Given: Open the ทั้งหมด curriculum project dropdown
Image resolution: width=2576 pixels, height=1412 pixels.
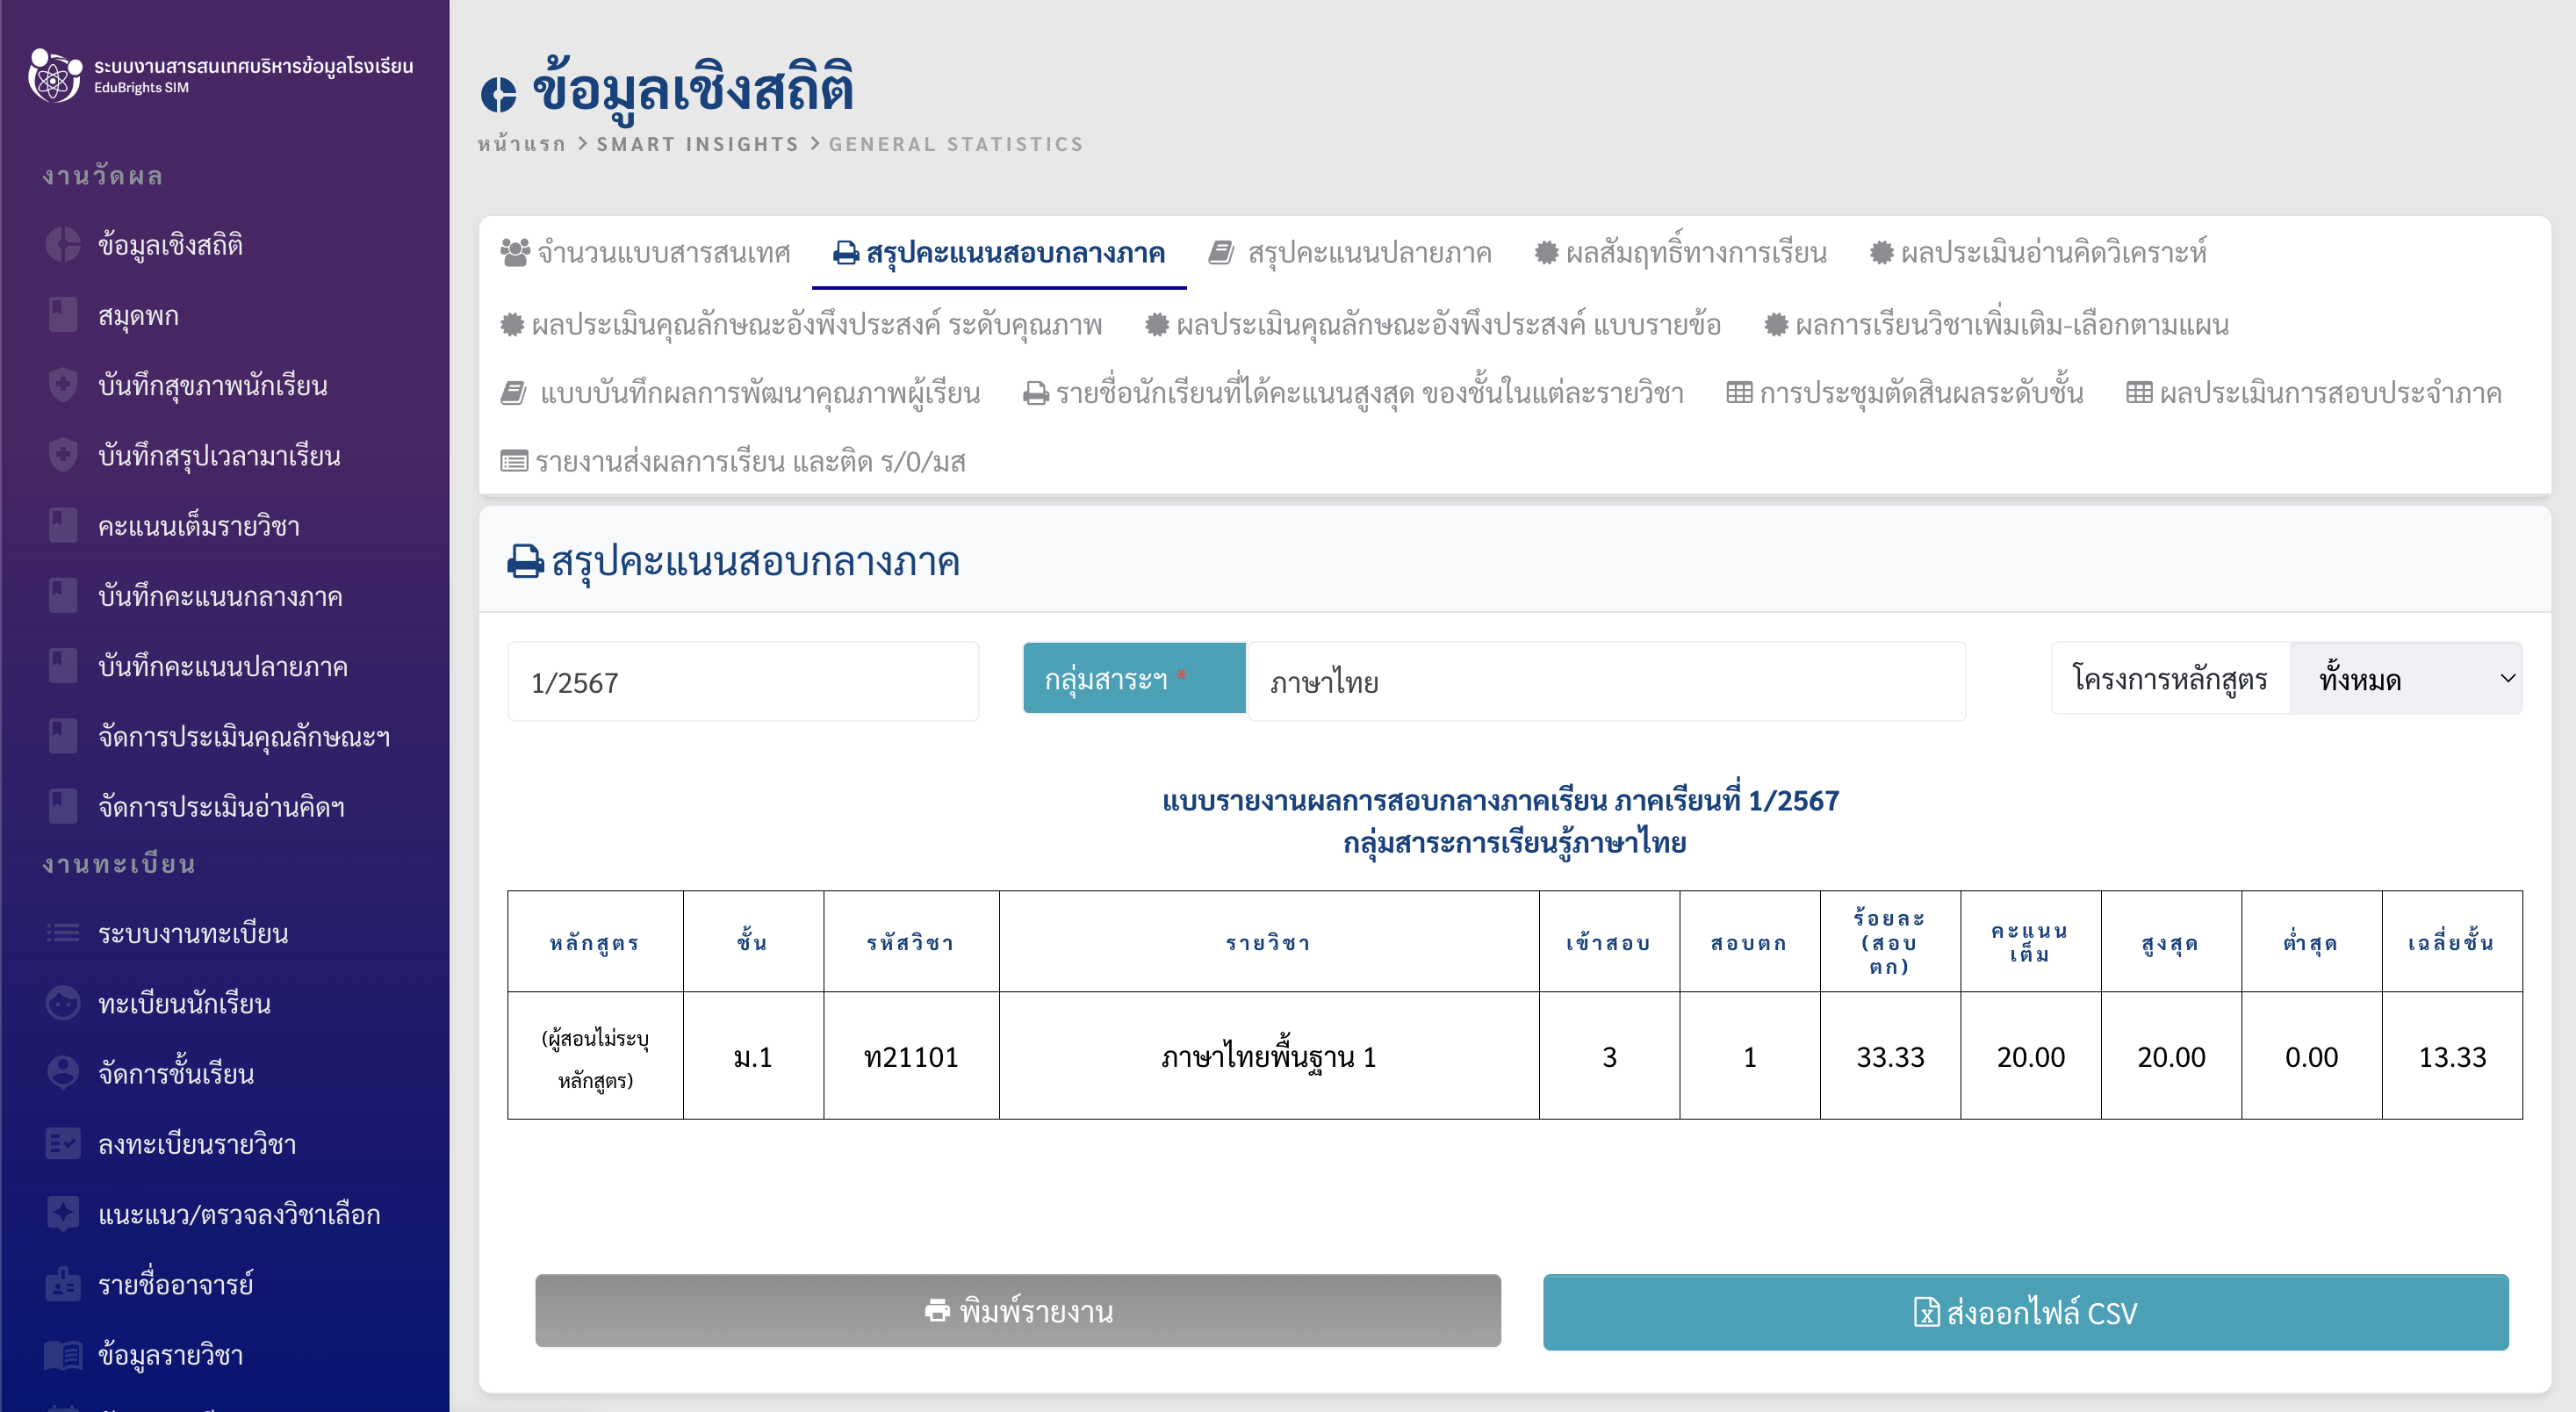Looking at the screenshot, I should (x=2405, y=680).
